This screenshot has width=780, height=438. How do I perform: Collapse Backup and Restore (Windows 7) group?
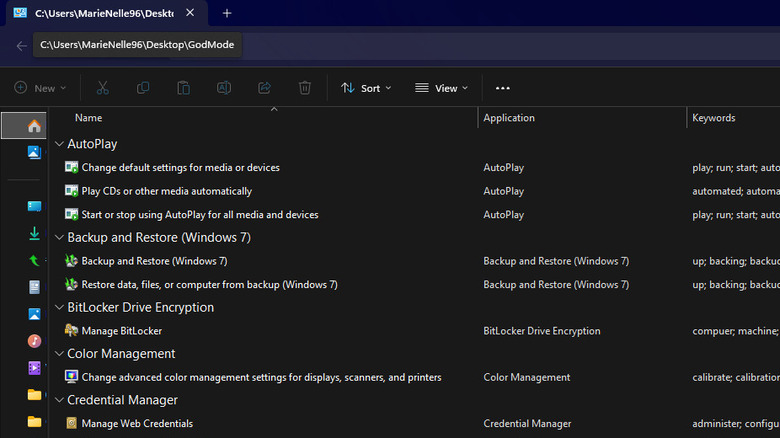click(59, 237)
